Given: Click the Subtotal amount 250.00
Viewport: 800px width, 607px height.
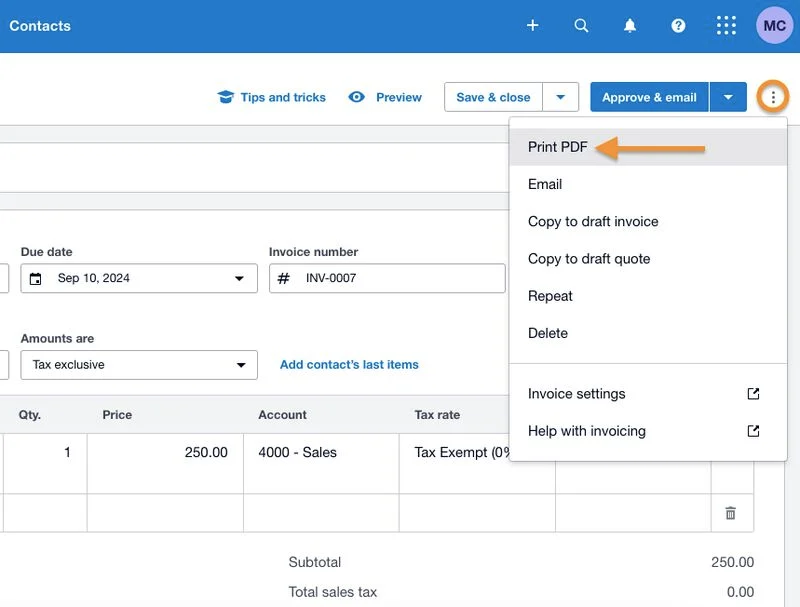Looking at the screenshot, I should point(732,562).
